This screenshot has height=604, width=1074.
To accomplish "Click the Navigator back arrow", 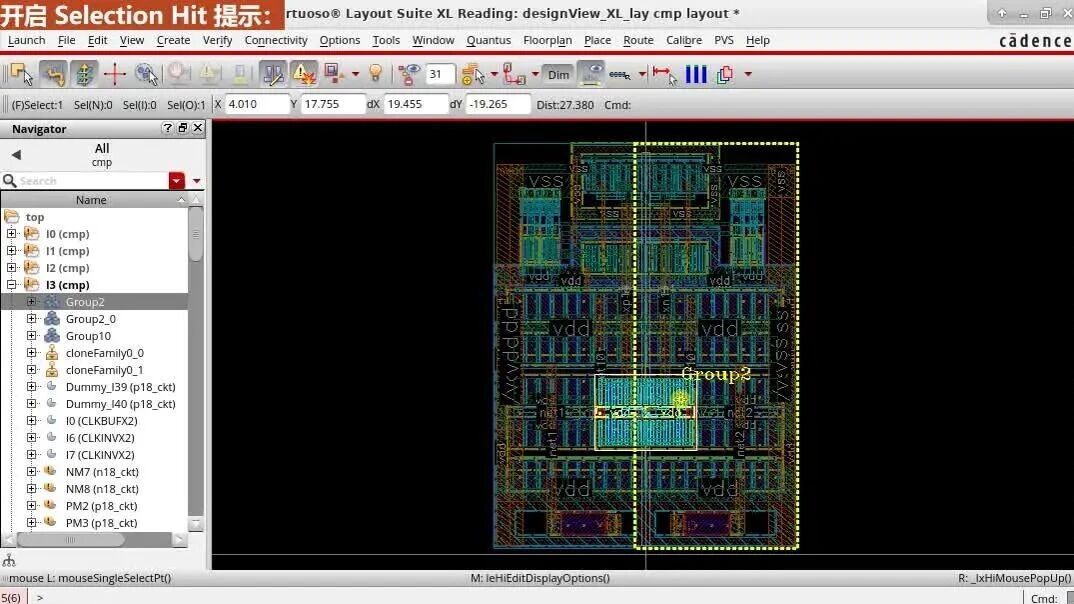I will coord(16,155).
